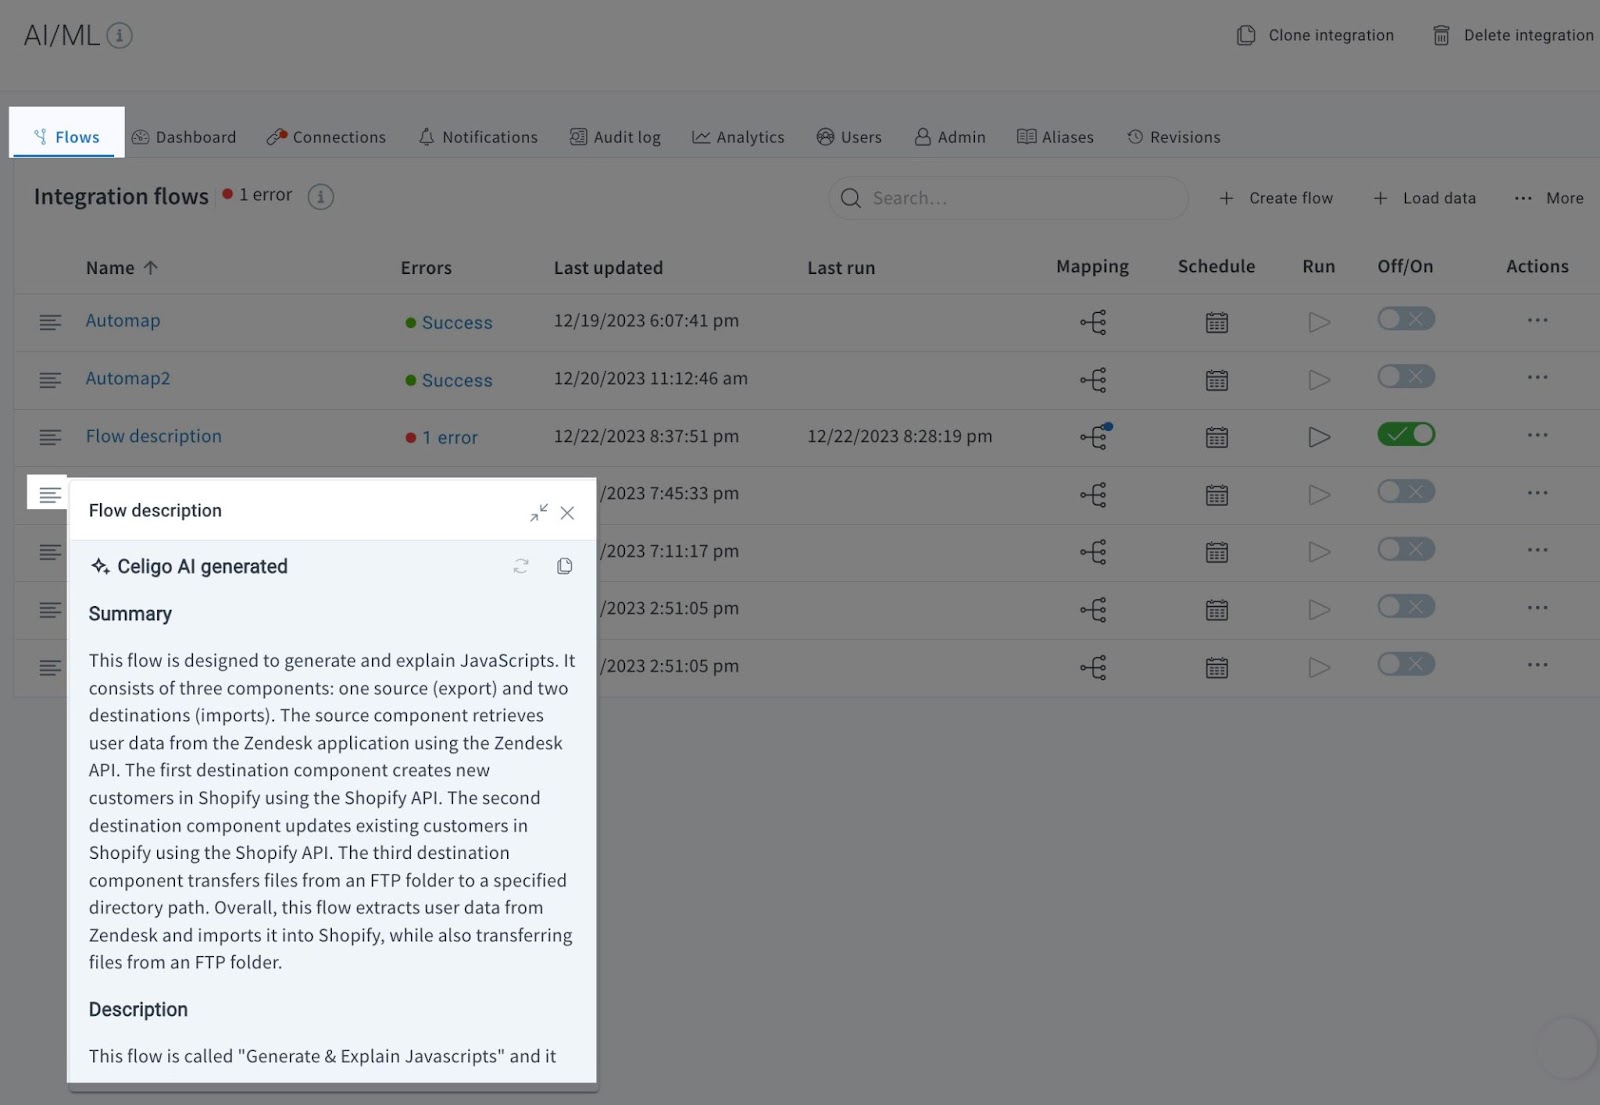
Task: Click the Create flow button
Action: (1276, 197)
